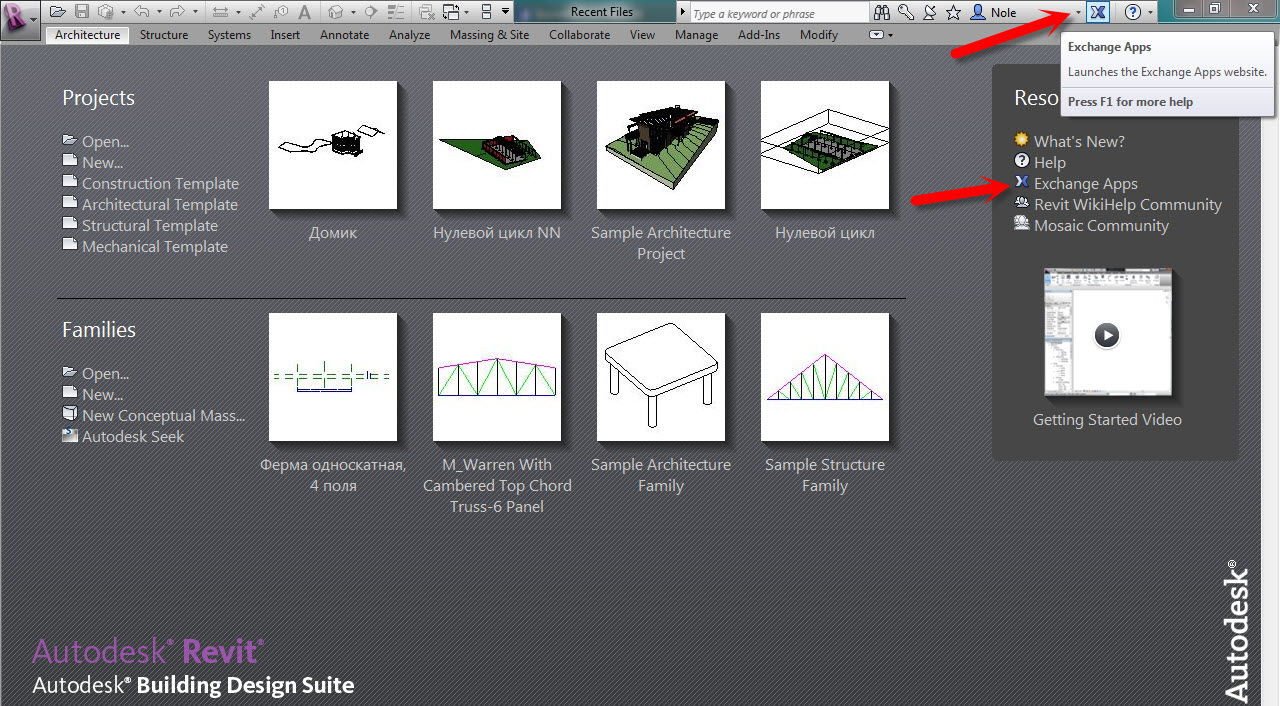Expand the Redo history dropdown arrow
1280x706 pixels.
click(x=195, y=12)
